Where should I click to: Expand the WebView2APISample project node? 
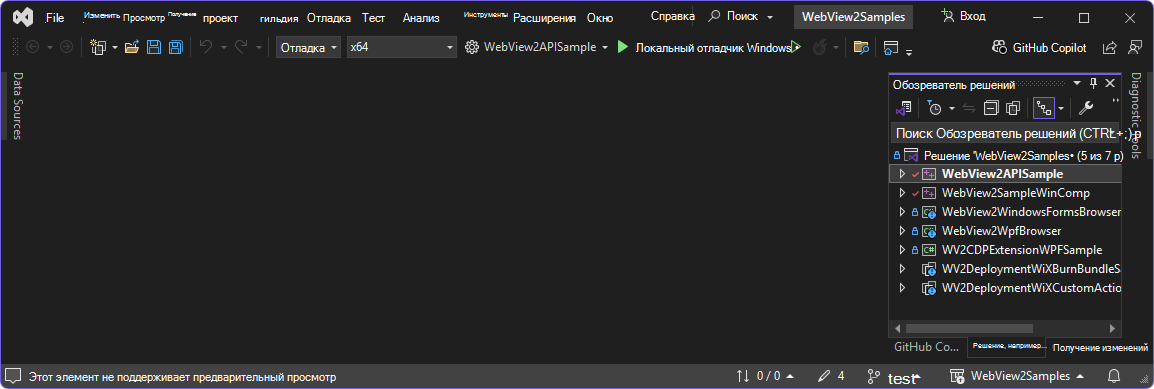[902, 174]
